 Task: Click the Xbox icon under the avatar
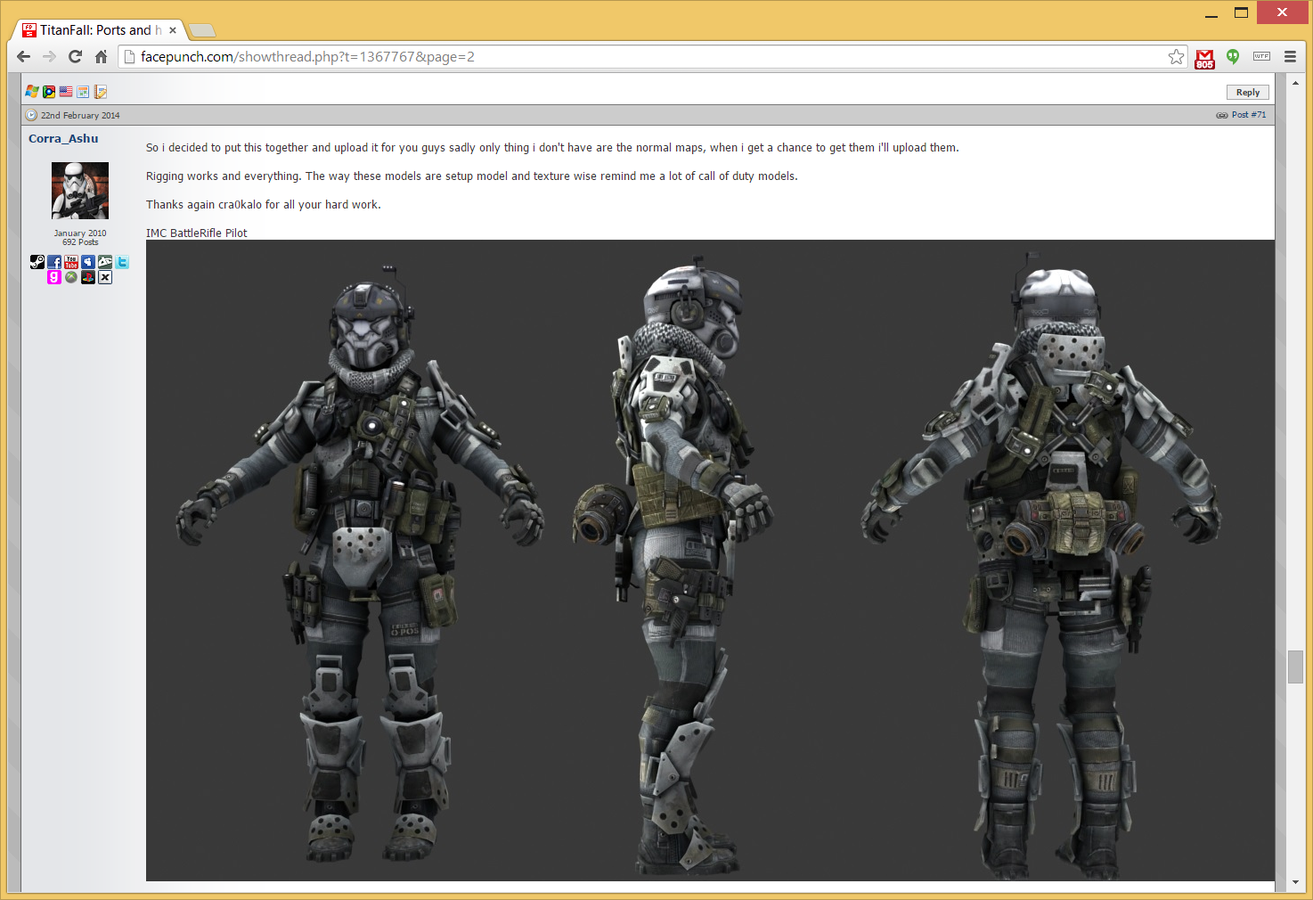point(71,277)
